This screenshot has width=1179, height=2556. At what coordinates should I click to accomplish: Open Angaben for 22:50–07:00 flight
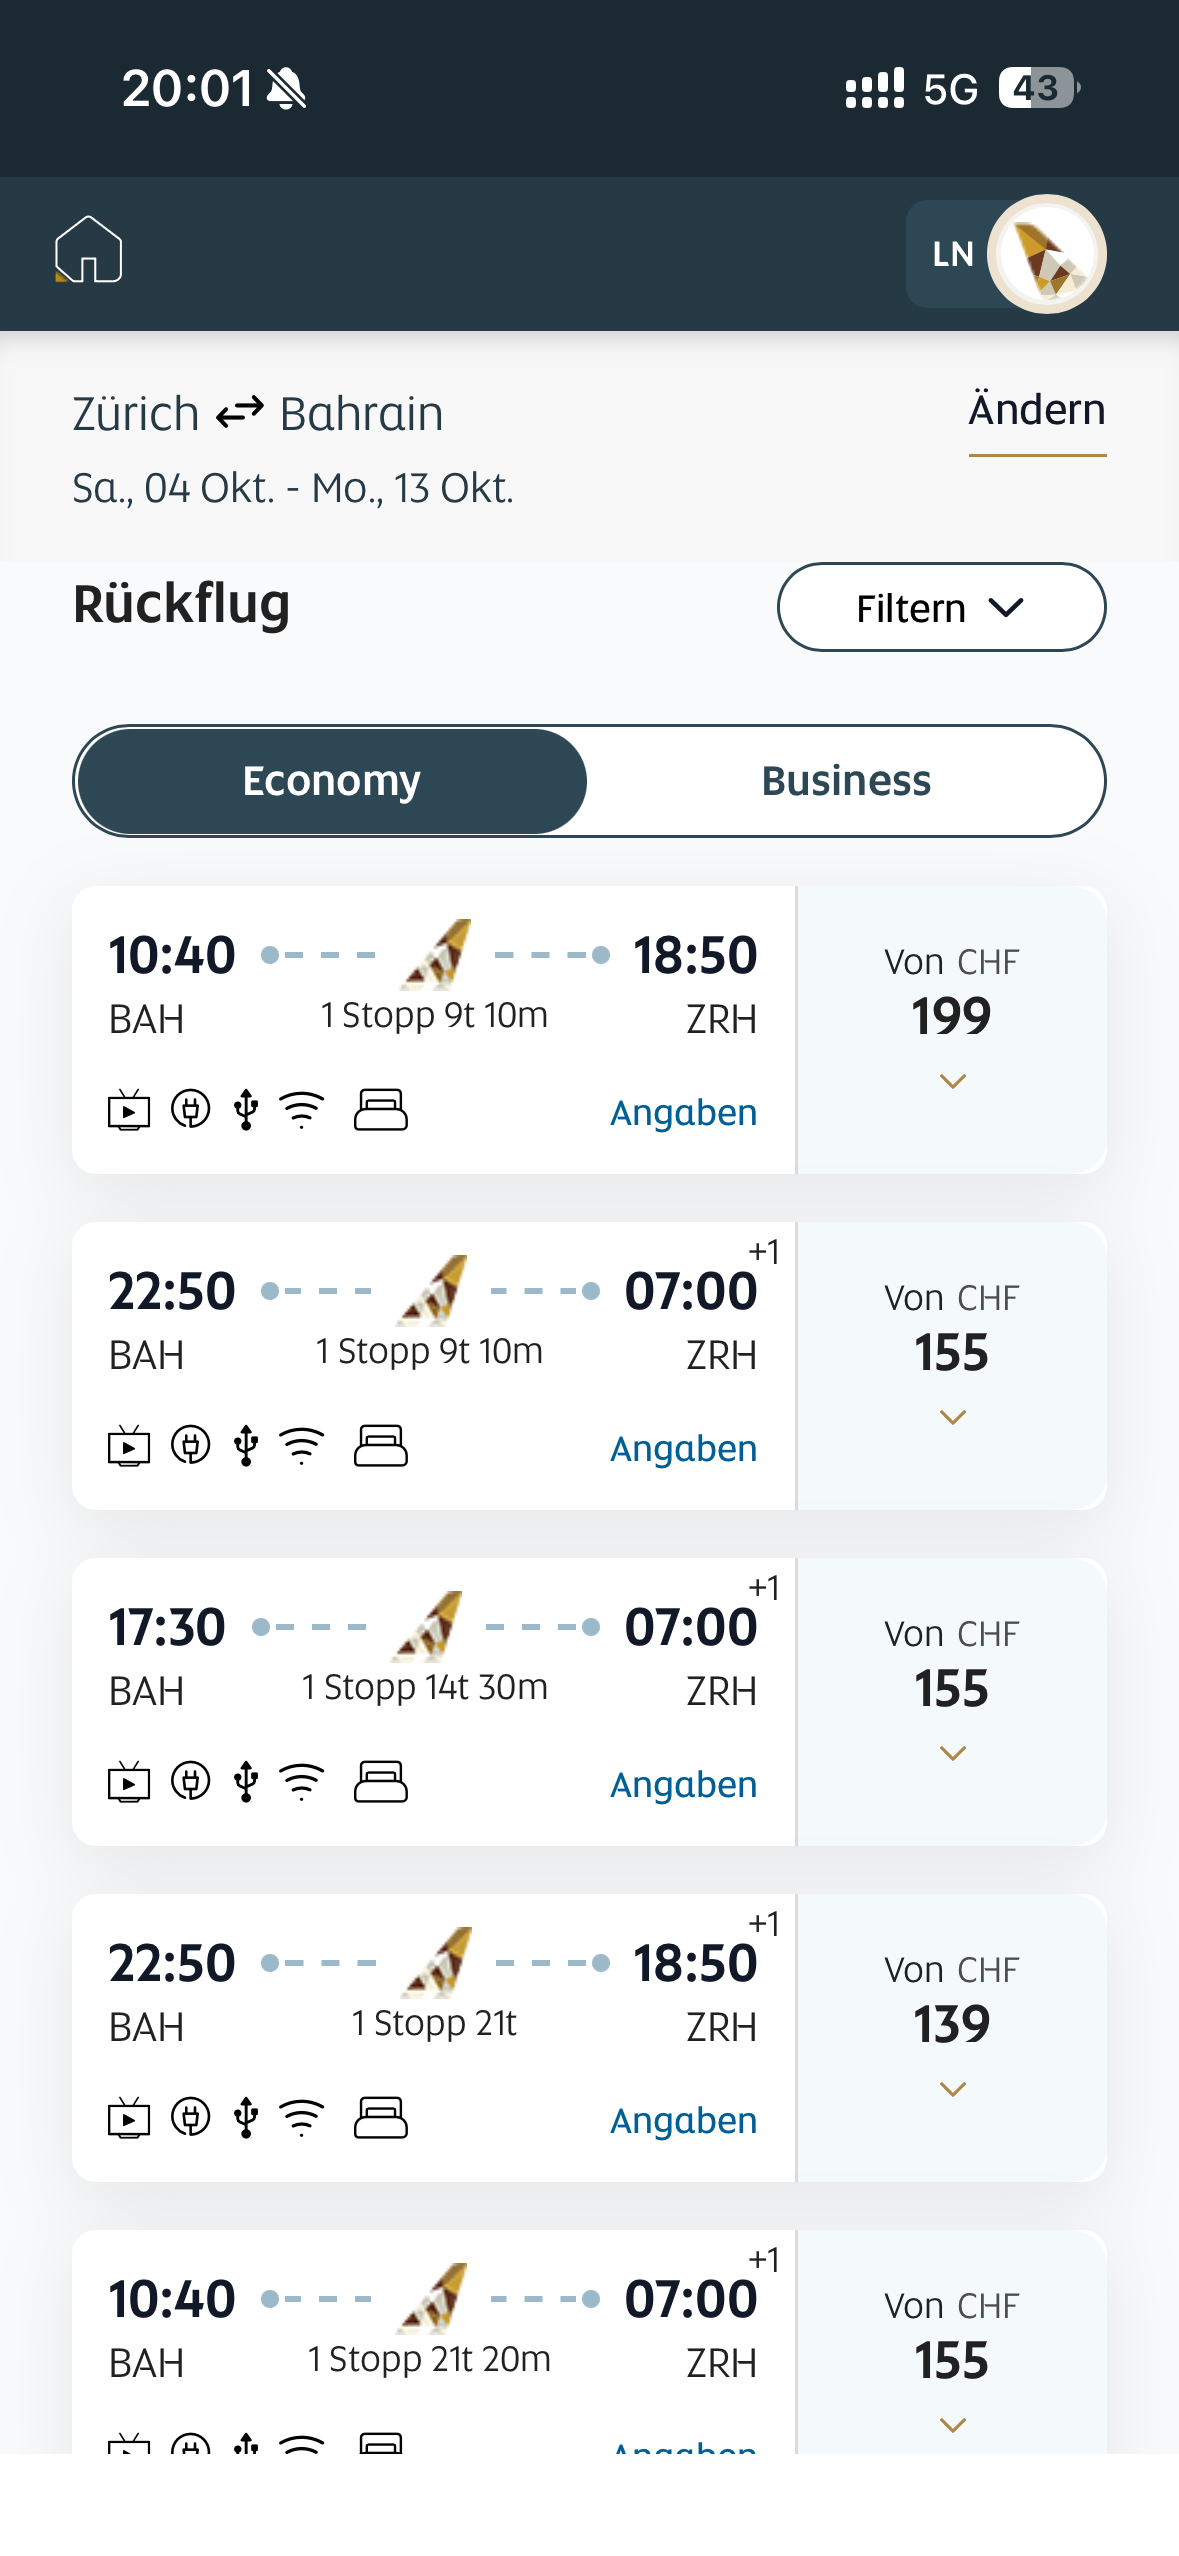pyautogui.click(x=683, y=1449)
